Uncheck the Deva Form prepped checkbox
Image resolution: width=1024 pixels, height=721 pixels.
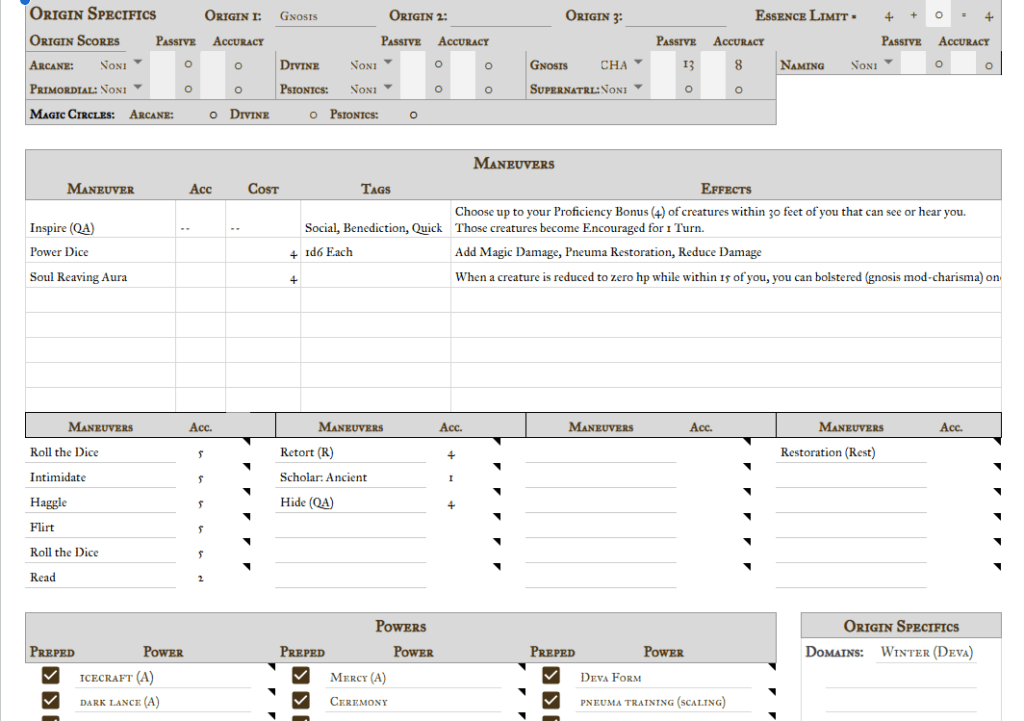tap(551, 675)
